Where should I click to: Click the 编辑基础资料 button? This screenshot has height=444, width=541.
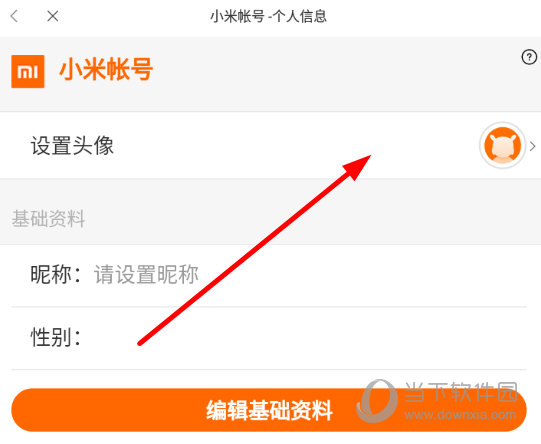pos(269,410)
